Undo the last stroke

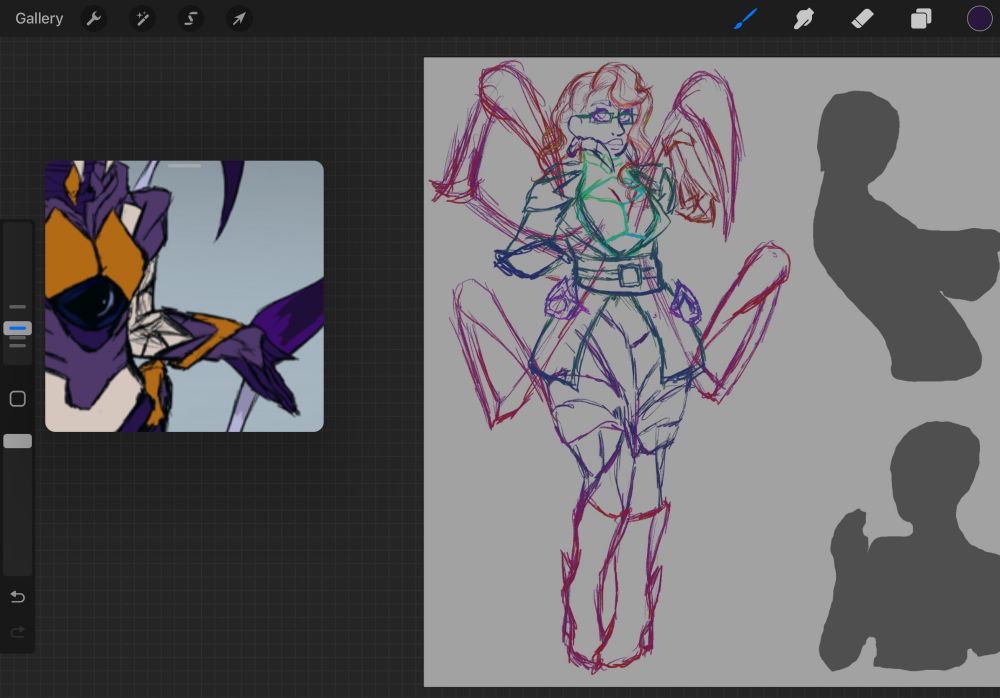pos(18,597)
